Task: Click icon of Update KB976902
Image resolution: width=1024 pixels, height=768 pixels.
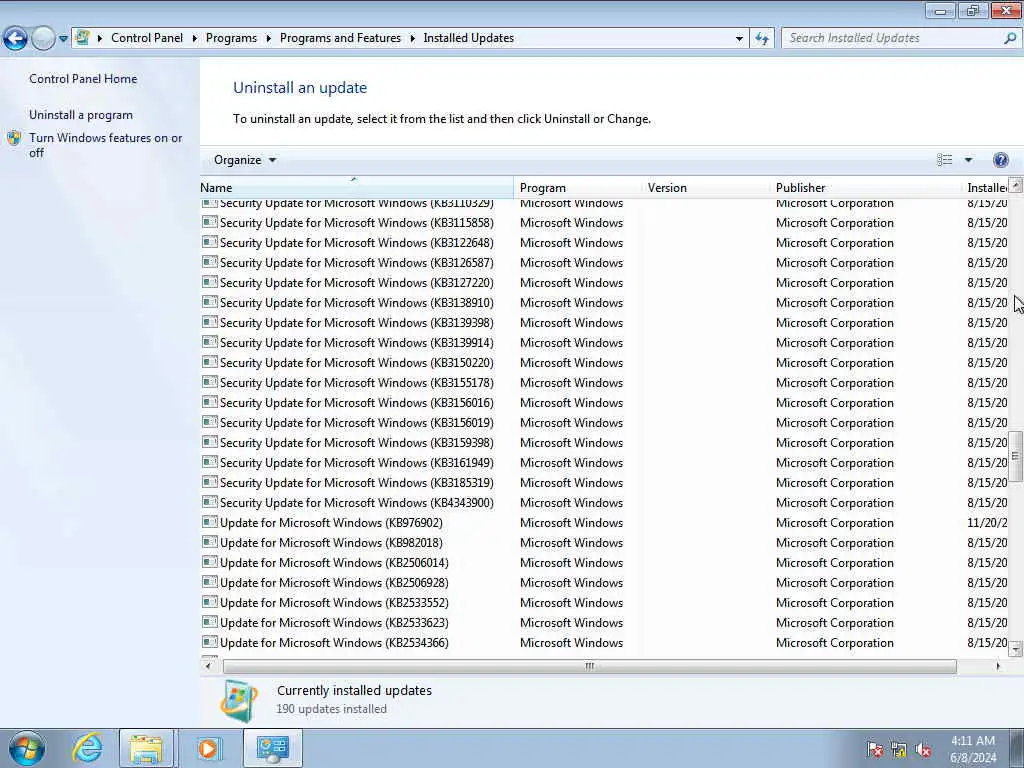Action: pos(210,522)
